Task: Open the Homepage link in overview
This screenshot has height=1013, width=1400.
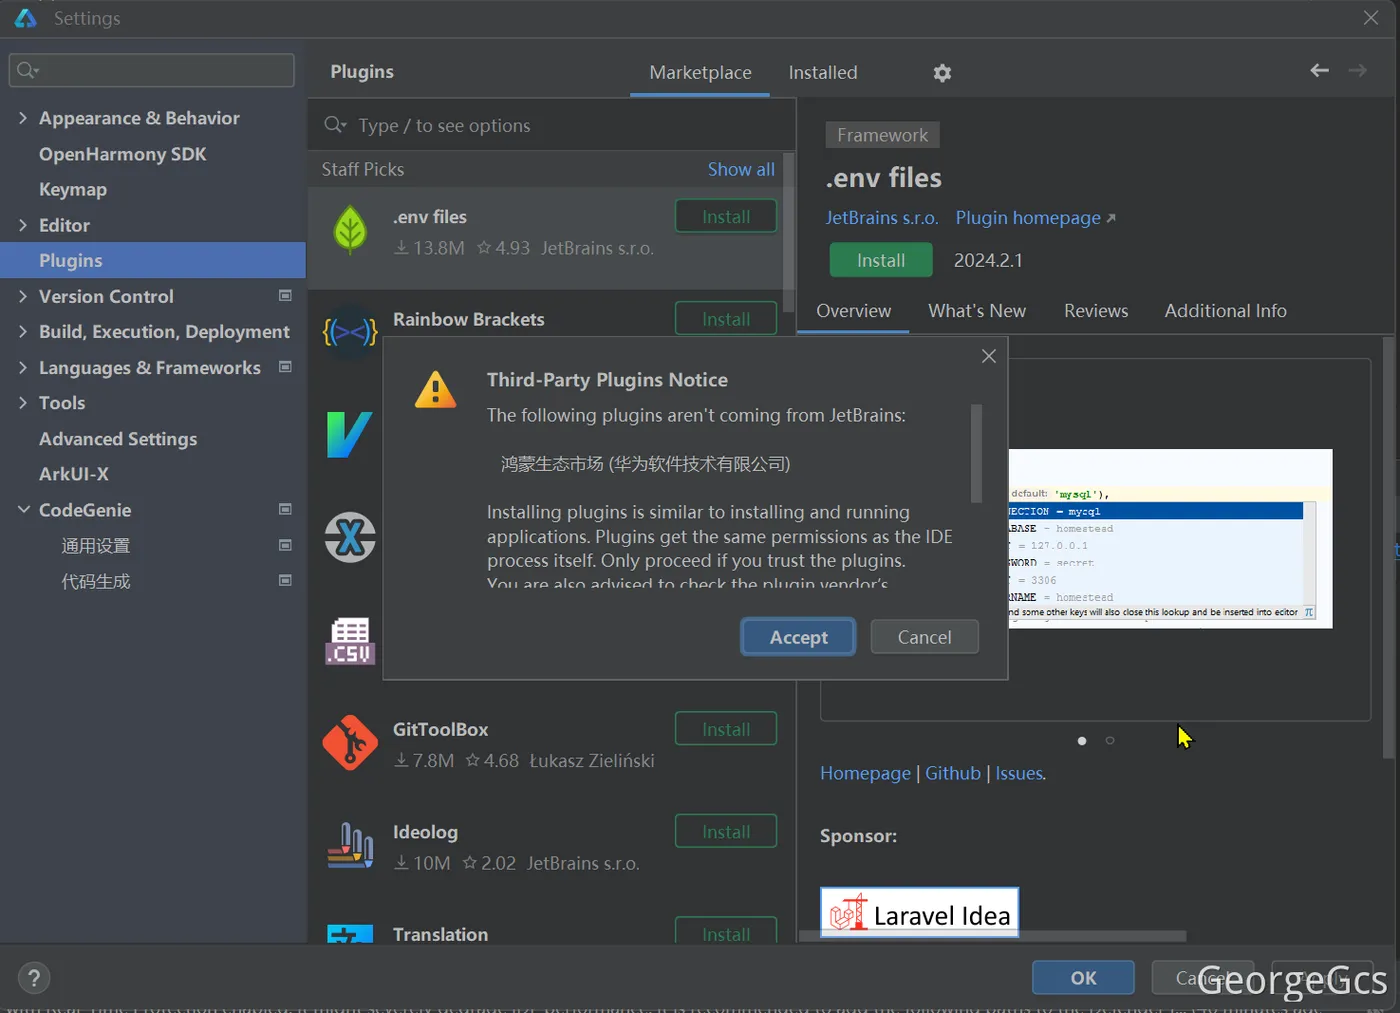Action: 865,773
